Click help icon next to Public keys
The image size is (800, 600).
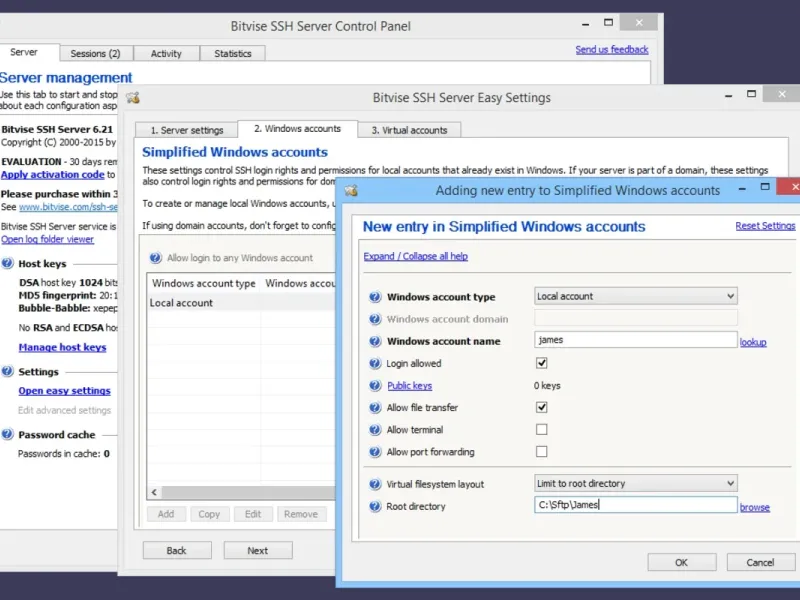point(375,386)
